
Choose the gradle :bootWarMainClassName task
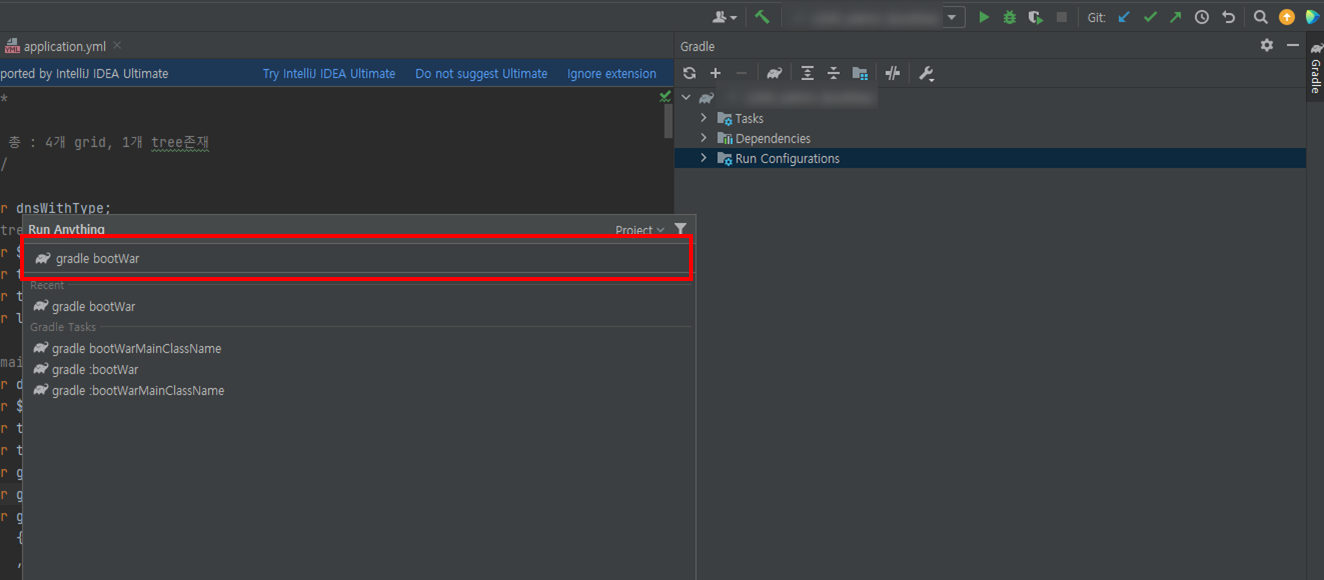[x=358, y=390]
